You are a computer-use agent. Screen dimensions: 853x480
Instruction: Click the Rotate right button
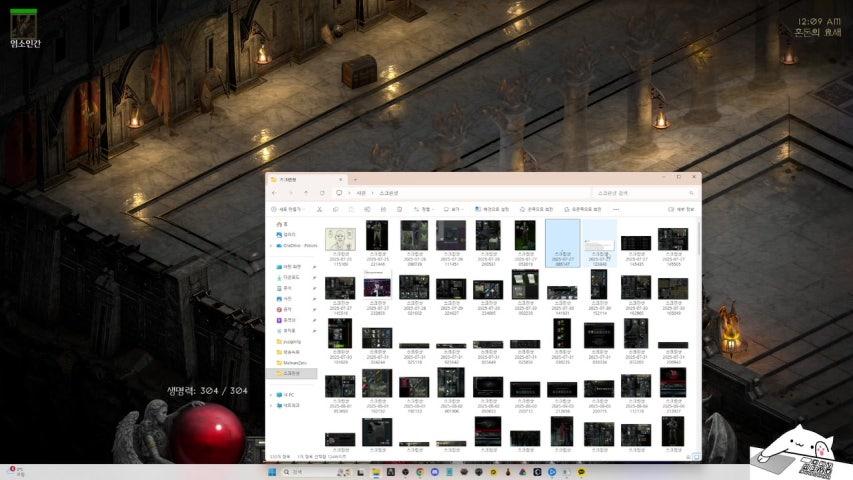pyautogui.click(x=582, y=209)
